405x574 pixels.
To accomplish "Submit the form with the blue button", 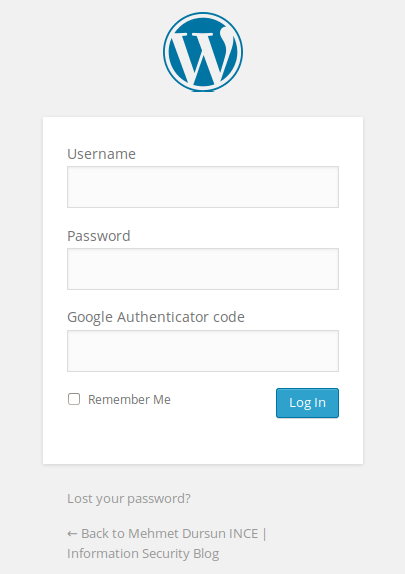I will [x=307, y=403].
